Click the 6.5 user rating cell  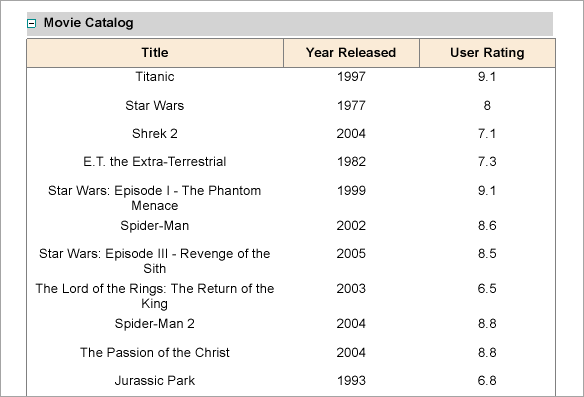[x=487, y=289]
